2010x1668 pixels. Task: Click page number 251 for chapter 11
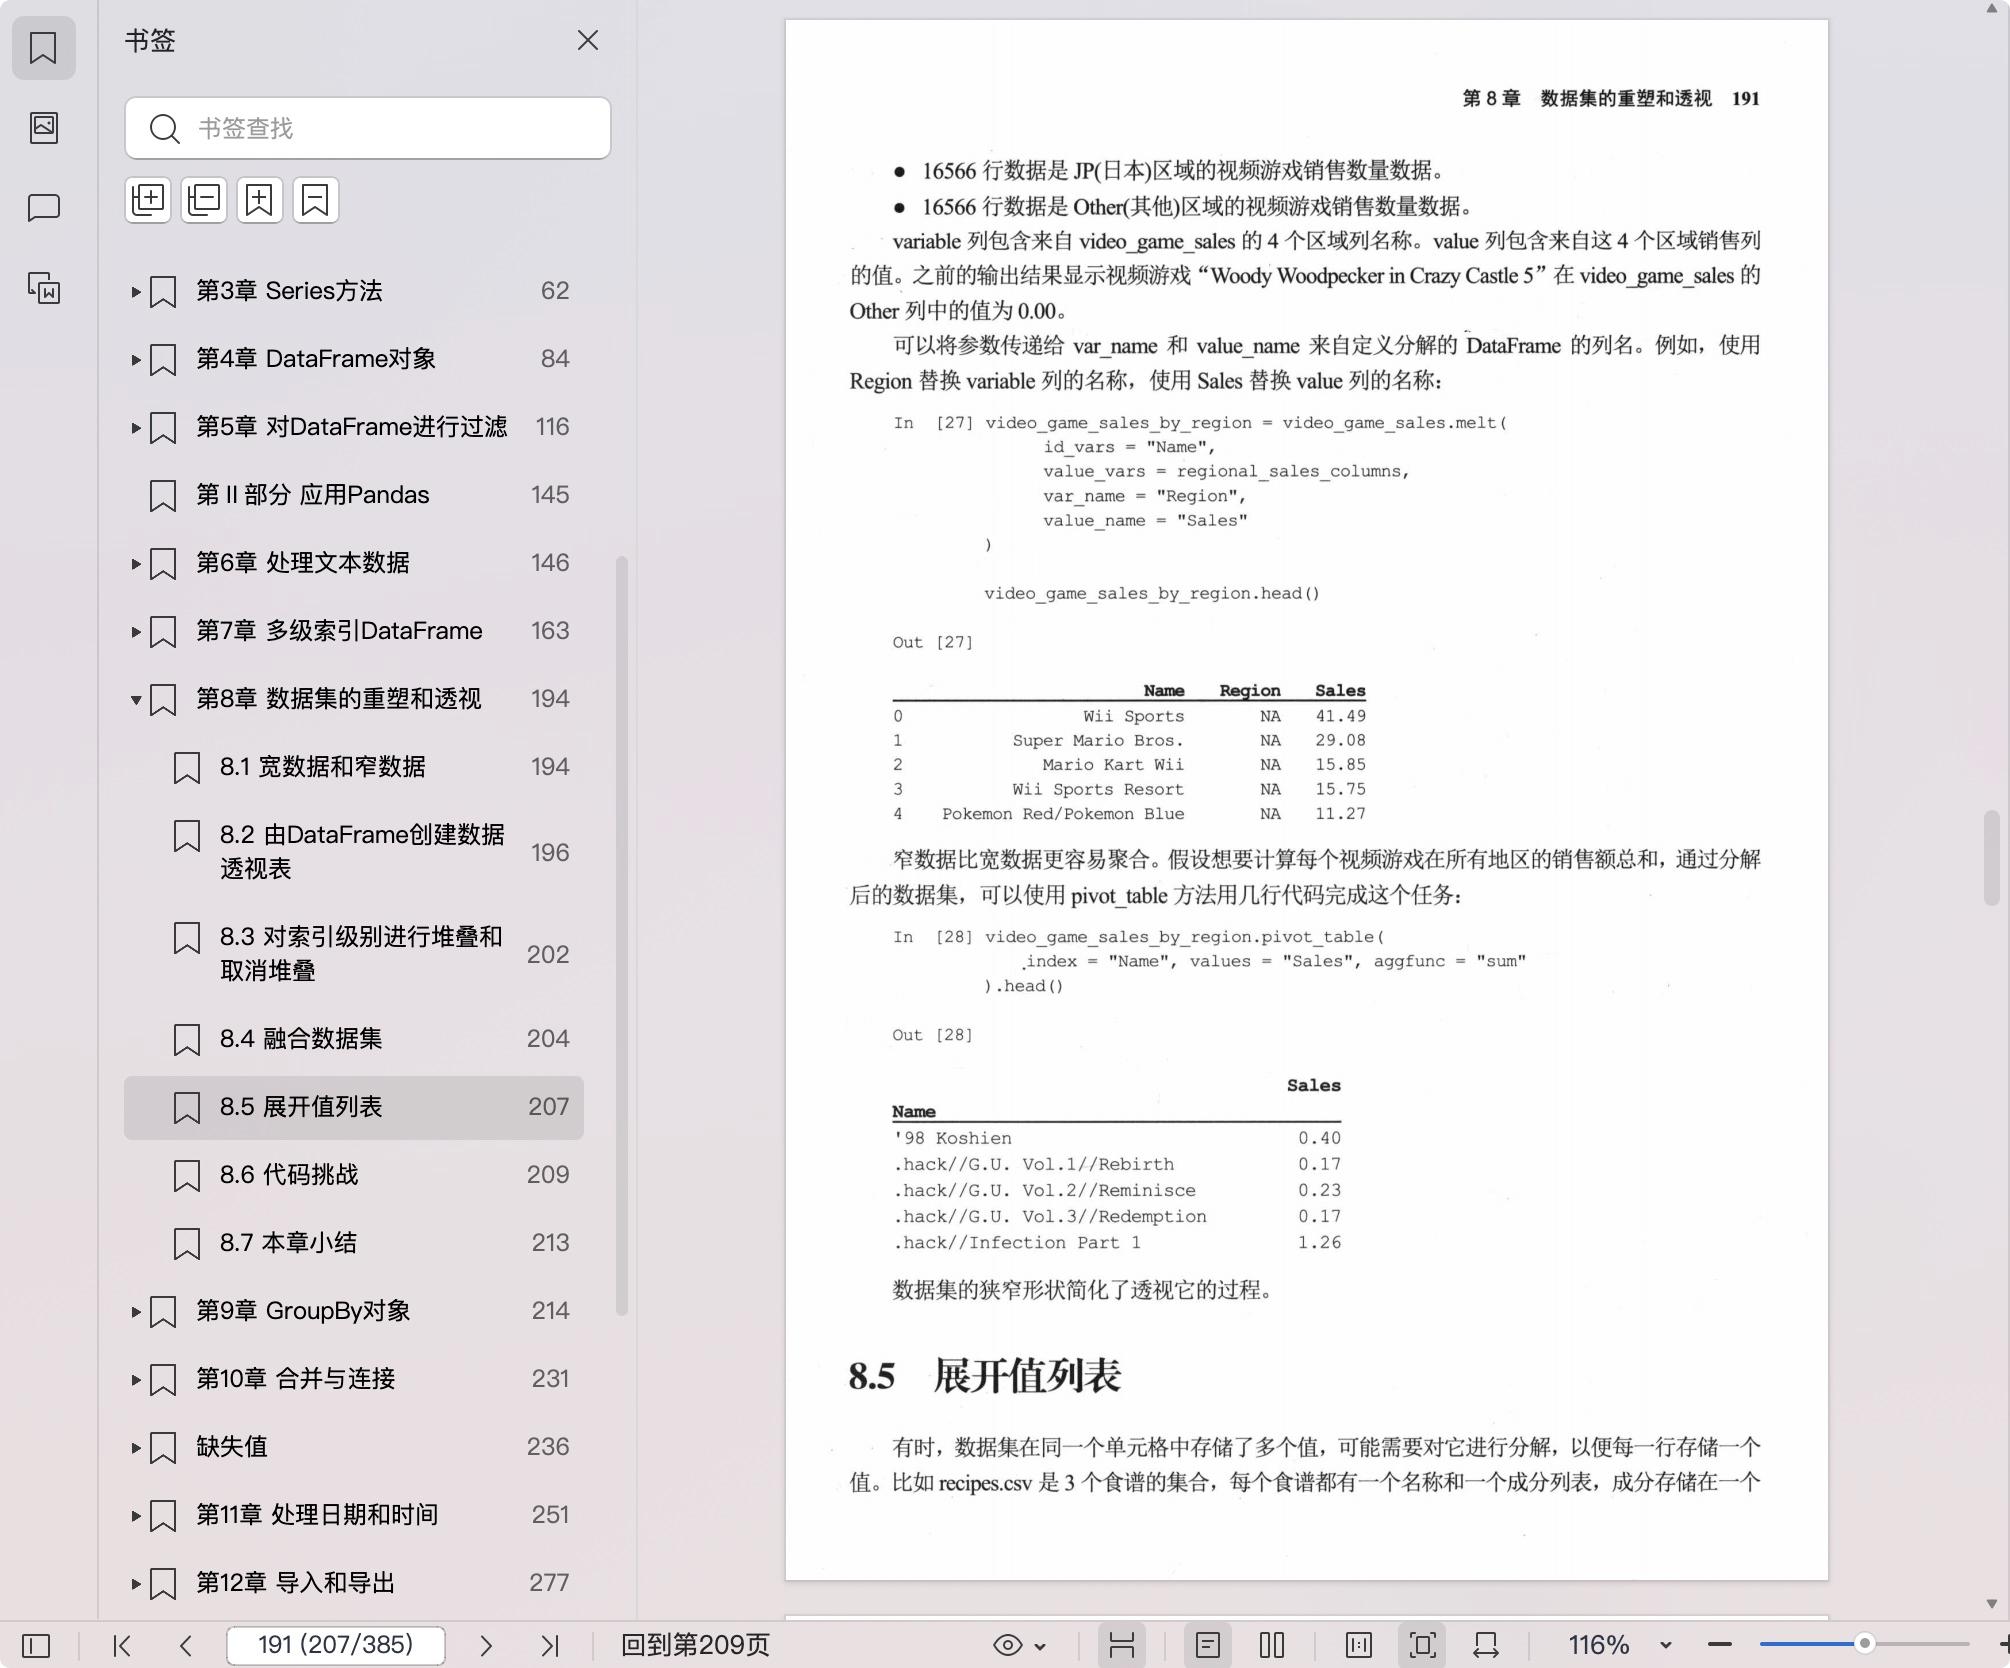(550, 1515)
